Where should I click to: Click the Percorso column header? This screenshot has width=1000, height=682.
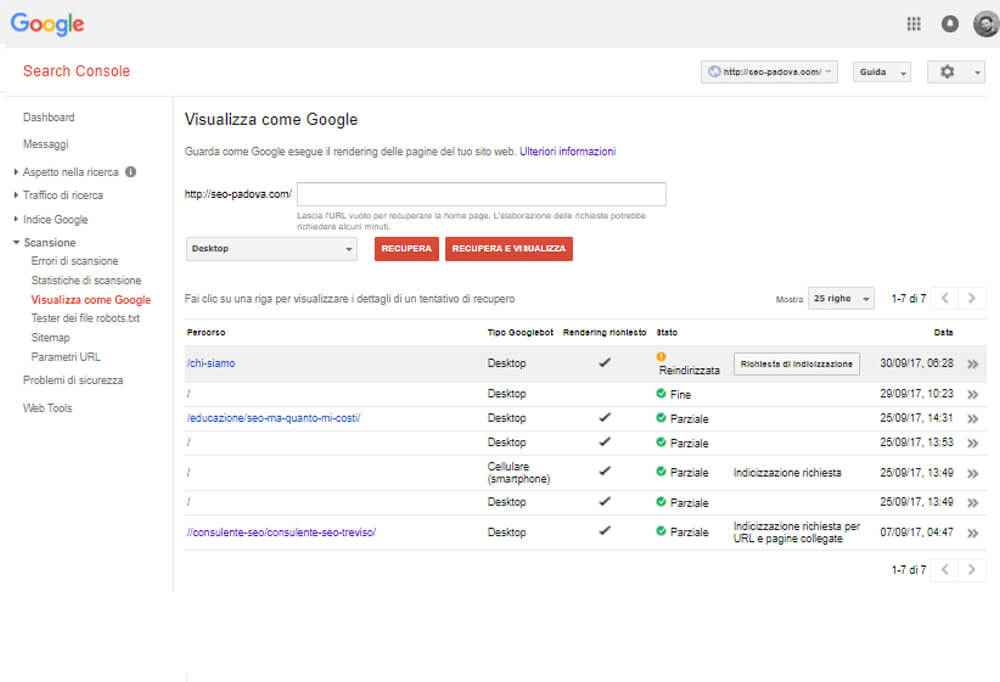(x=206, y=332)
